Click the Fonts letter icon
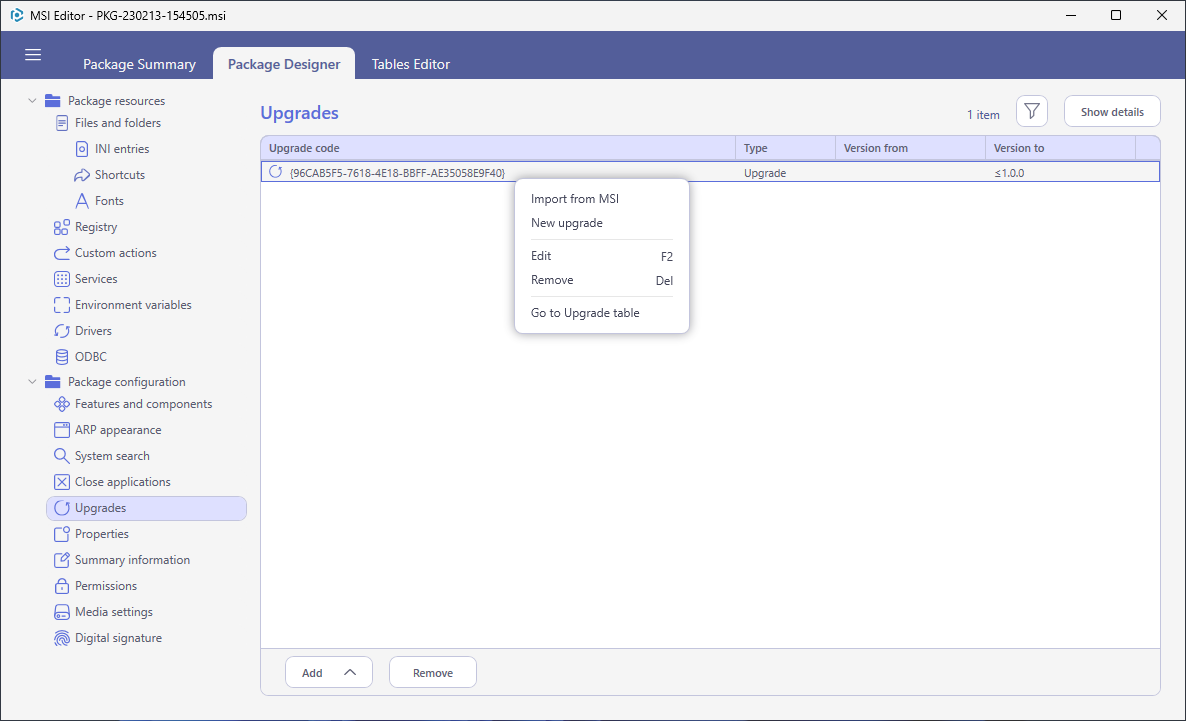This screenshot has height=721, width=1186. [x=82, y=200]
